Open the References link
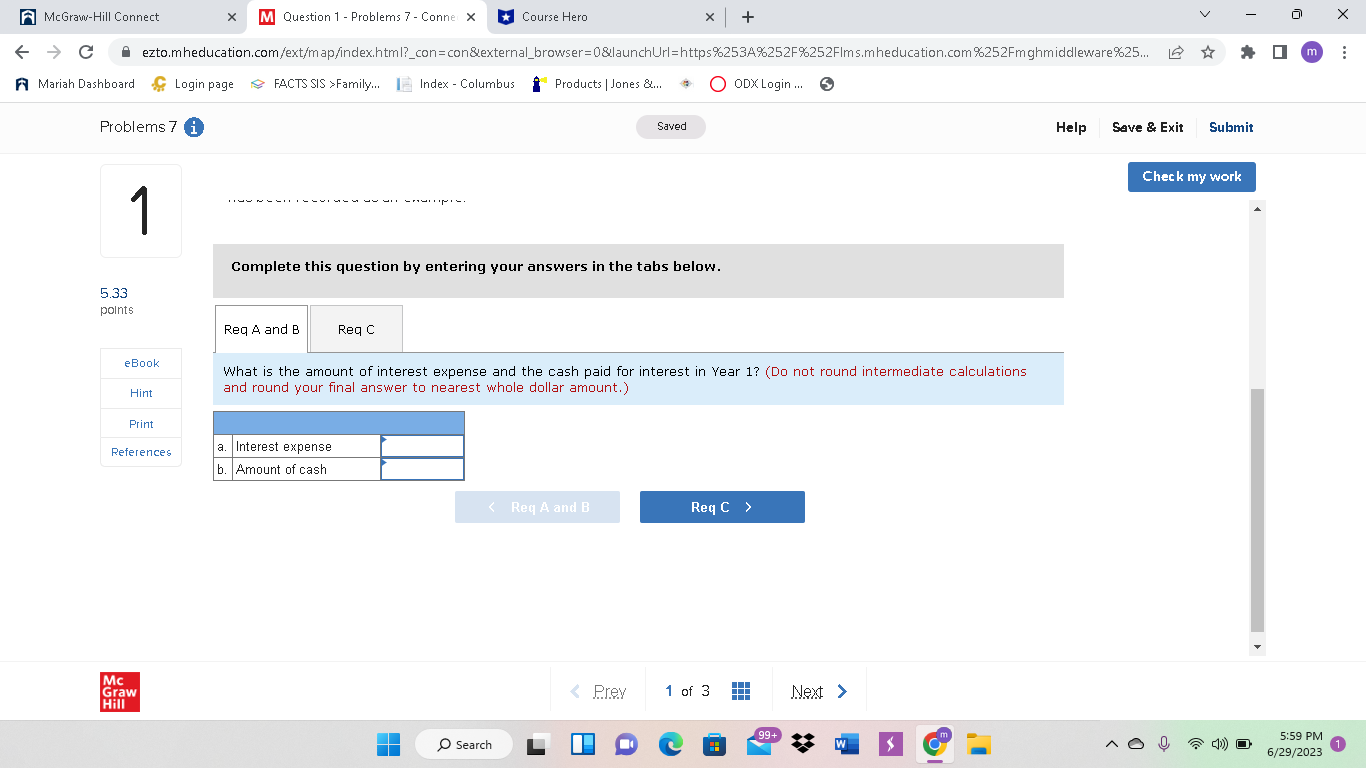The image size is (1366, 768). [140, 452]
